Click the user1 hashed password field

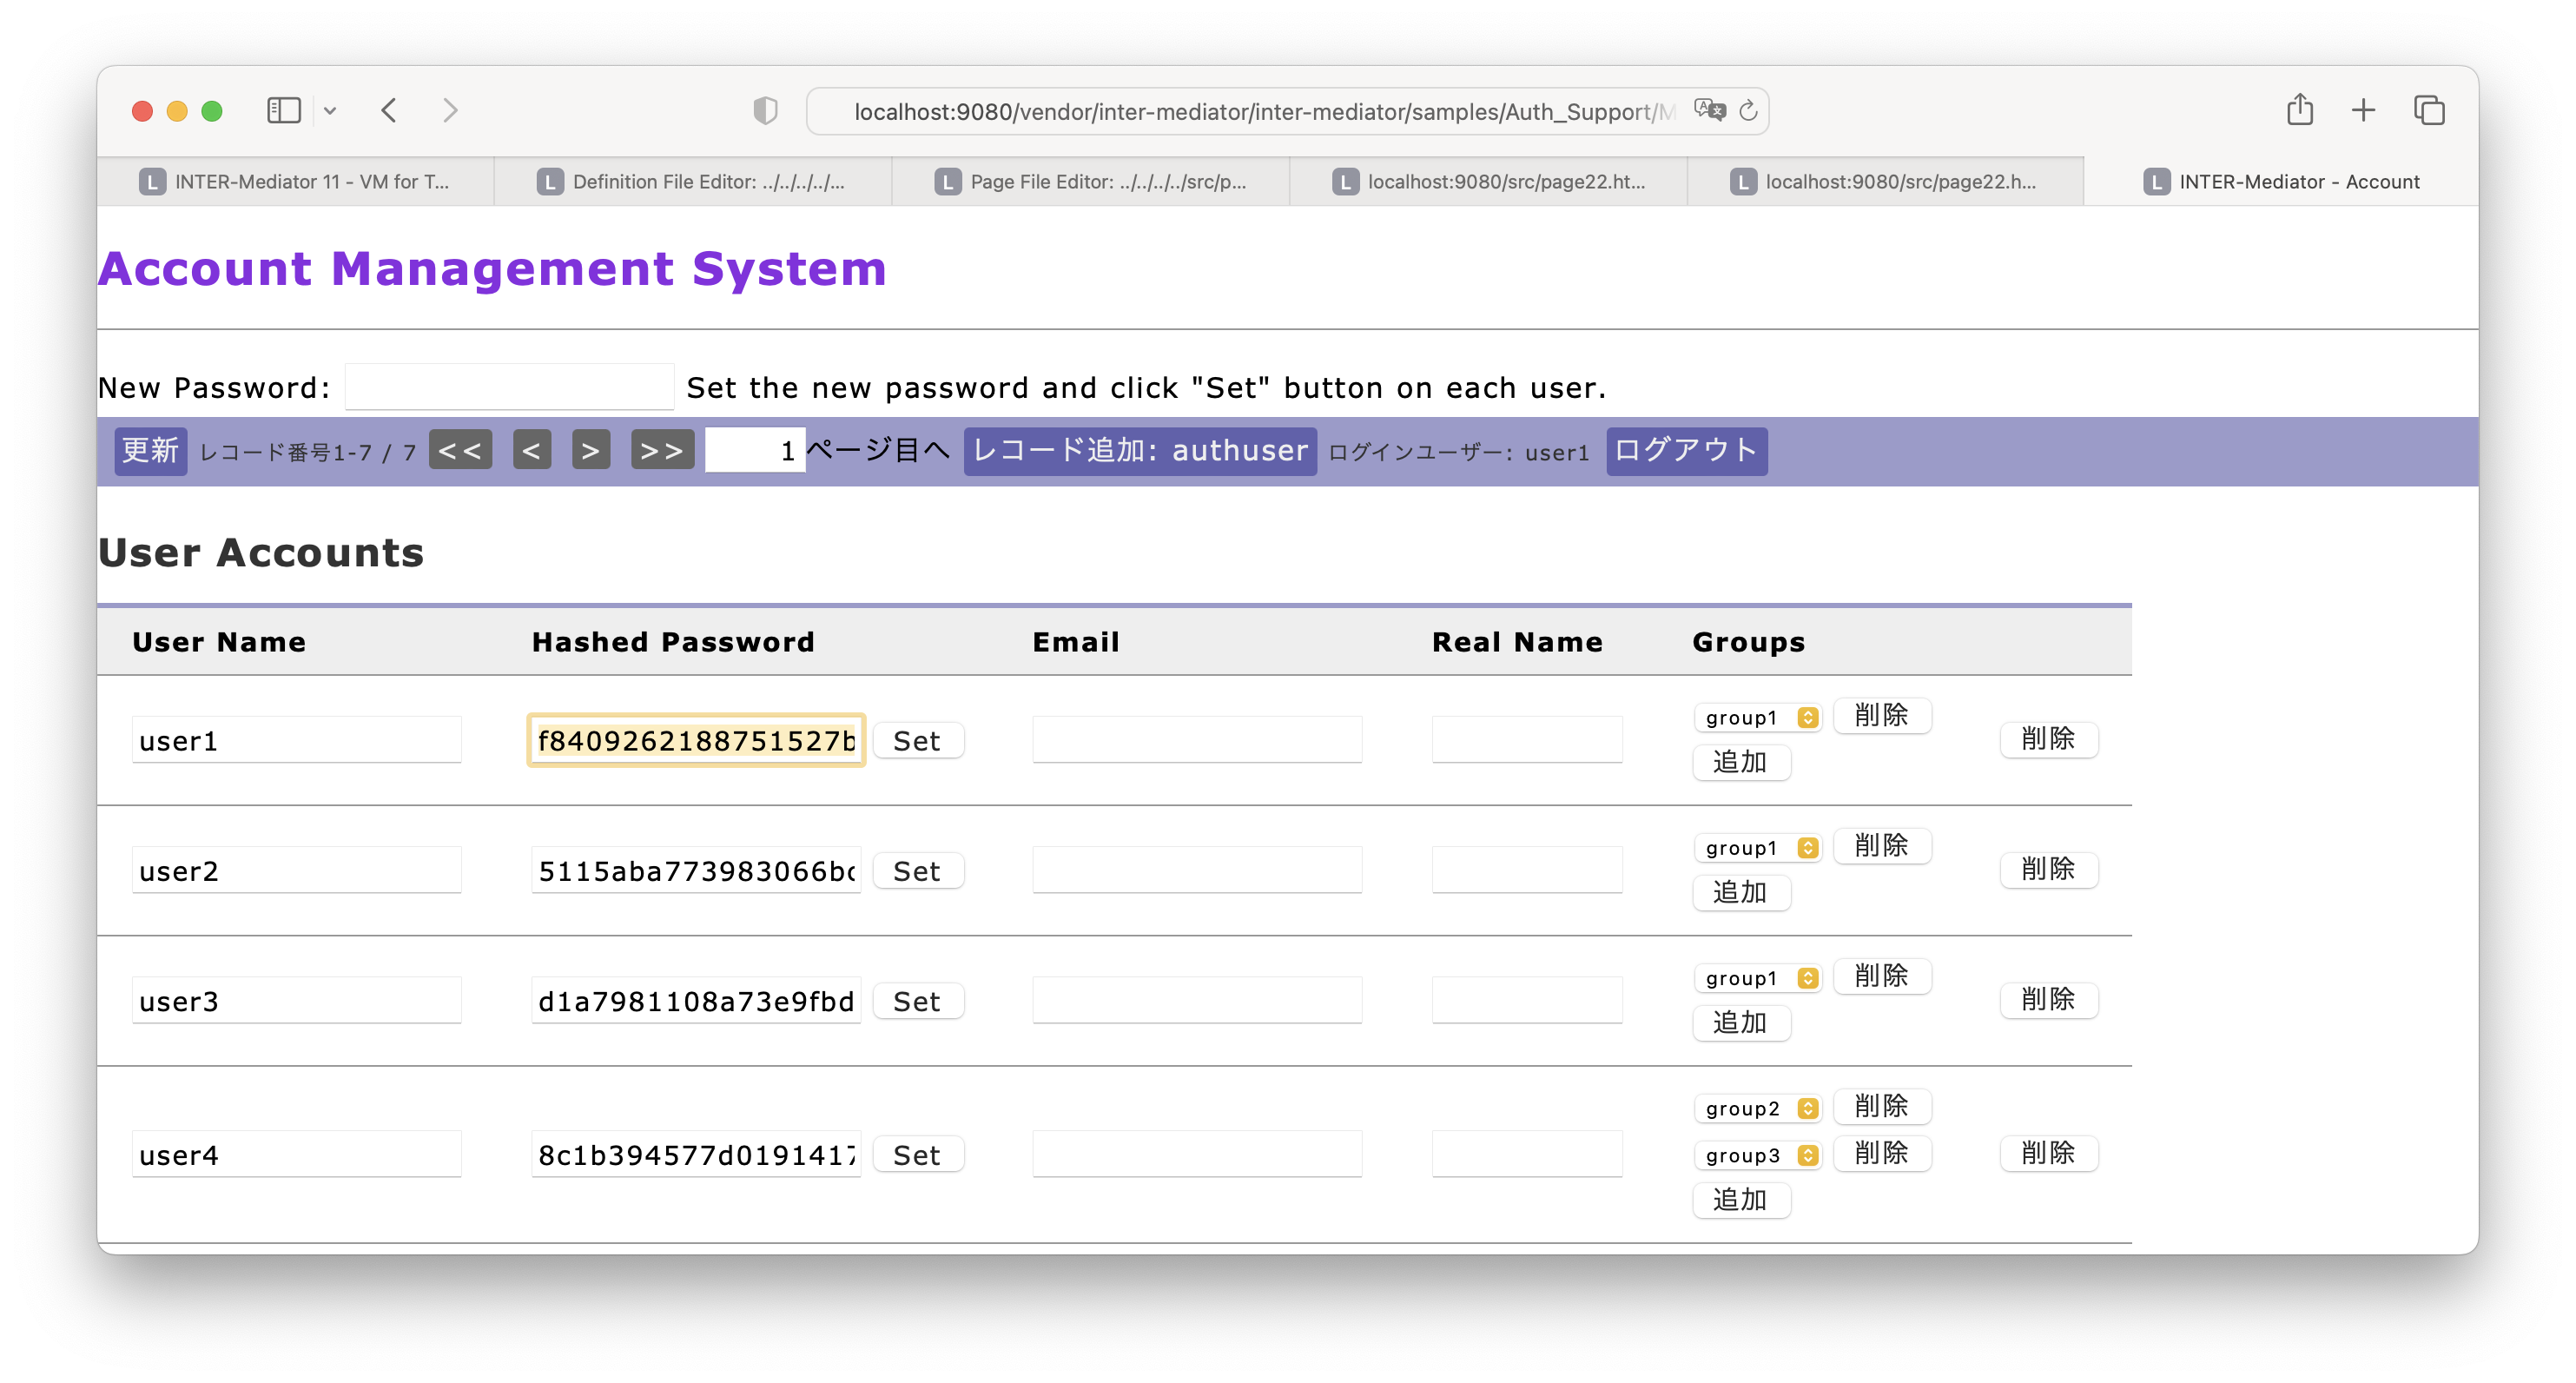[696, 740]
